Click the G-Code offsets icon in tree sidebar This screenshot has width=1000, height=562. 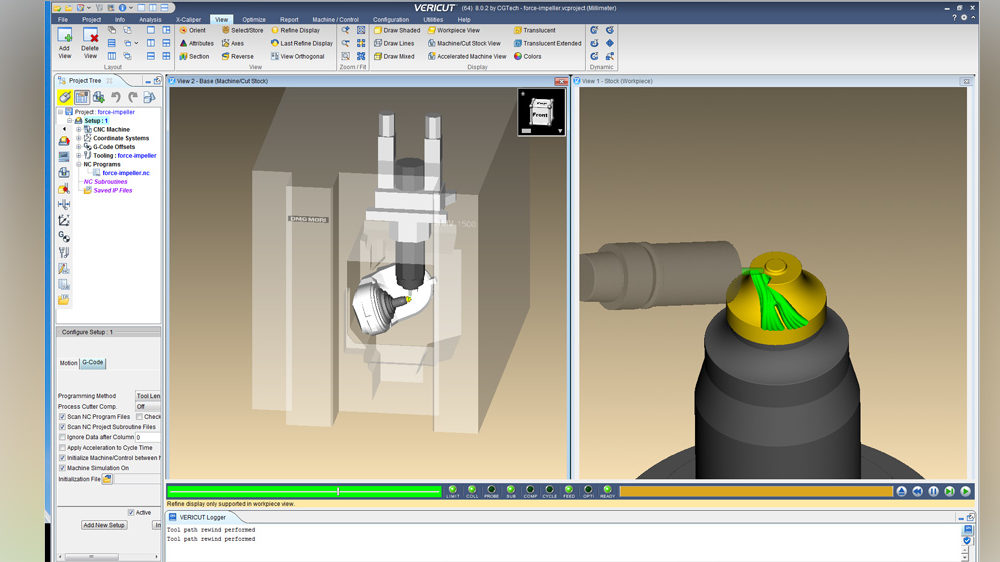[x=64, y=237]
